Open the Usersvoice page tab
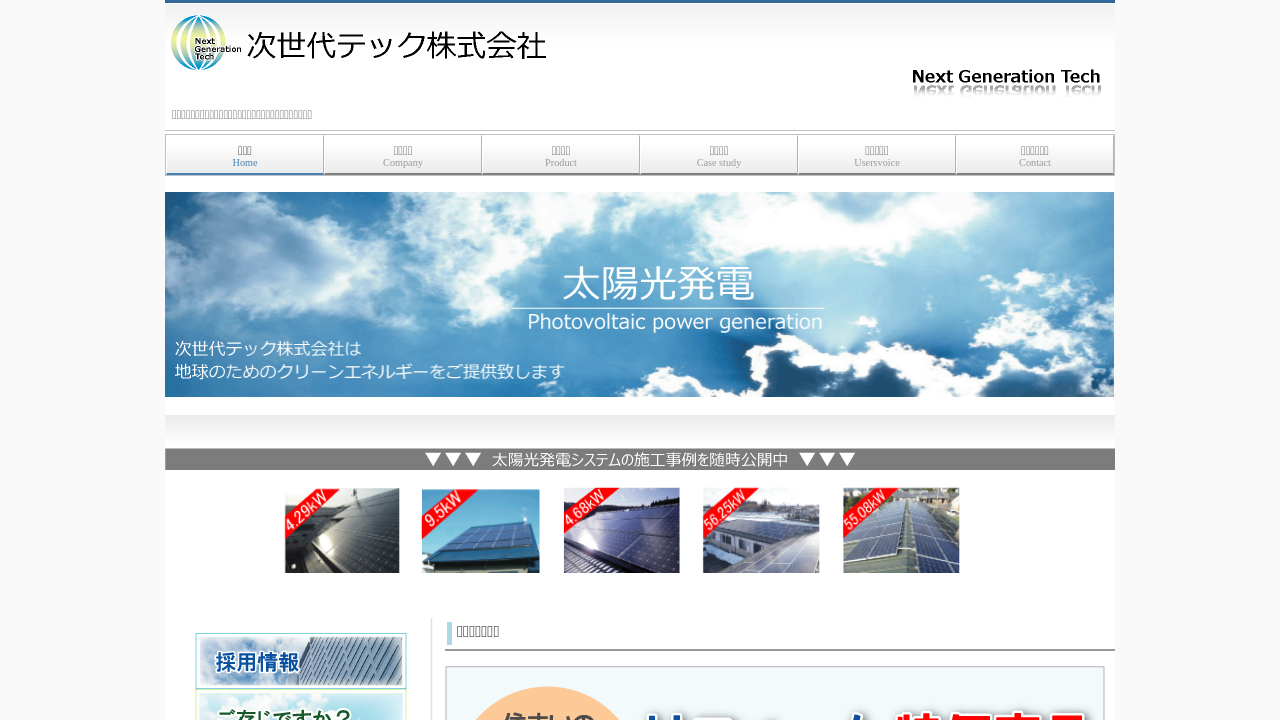This screenshot has width=1280, height=720. pos(877,155)
